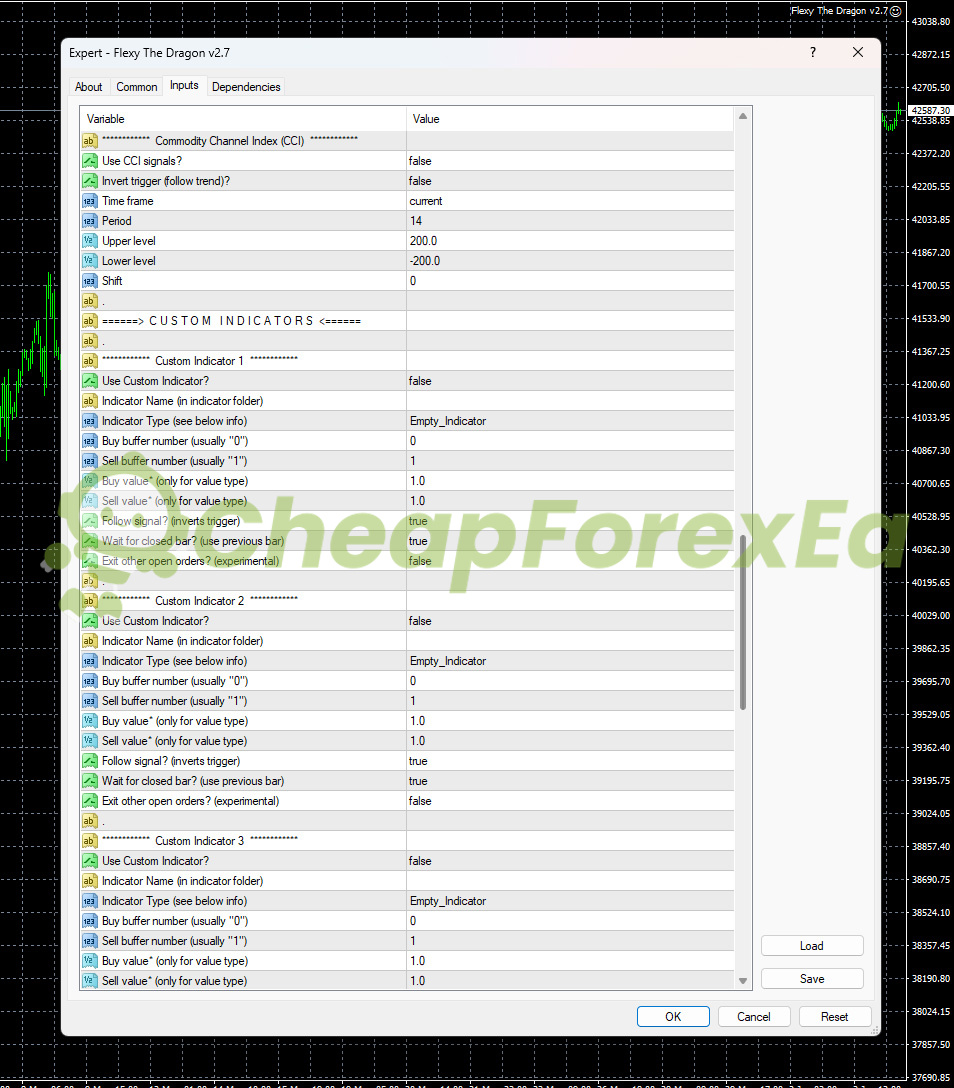
Task: Click the string icon beside the Custom Indicator 2 header
Action: point(90,601)
